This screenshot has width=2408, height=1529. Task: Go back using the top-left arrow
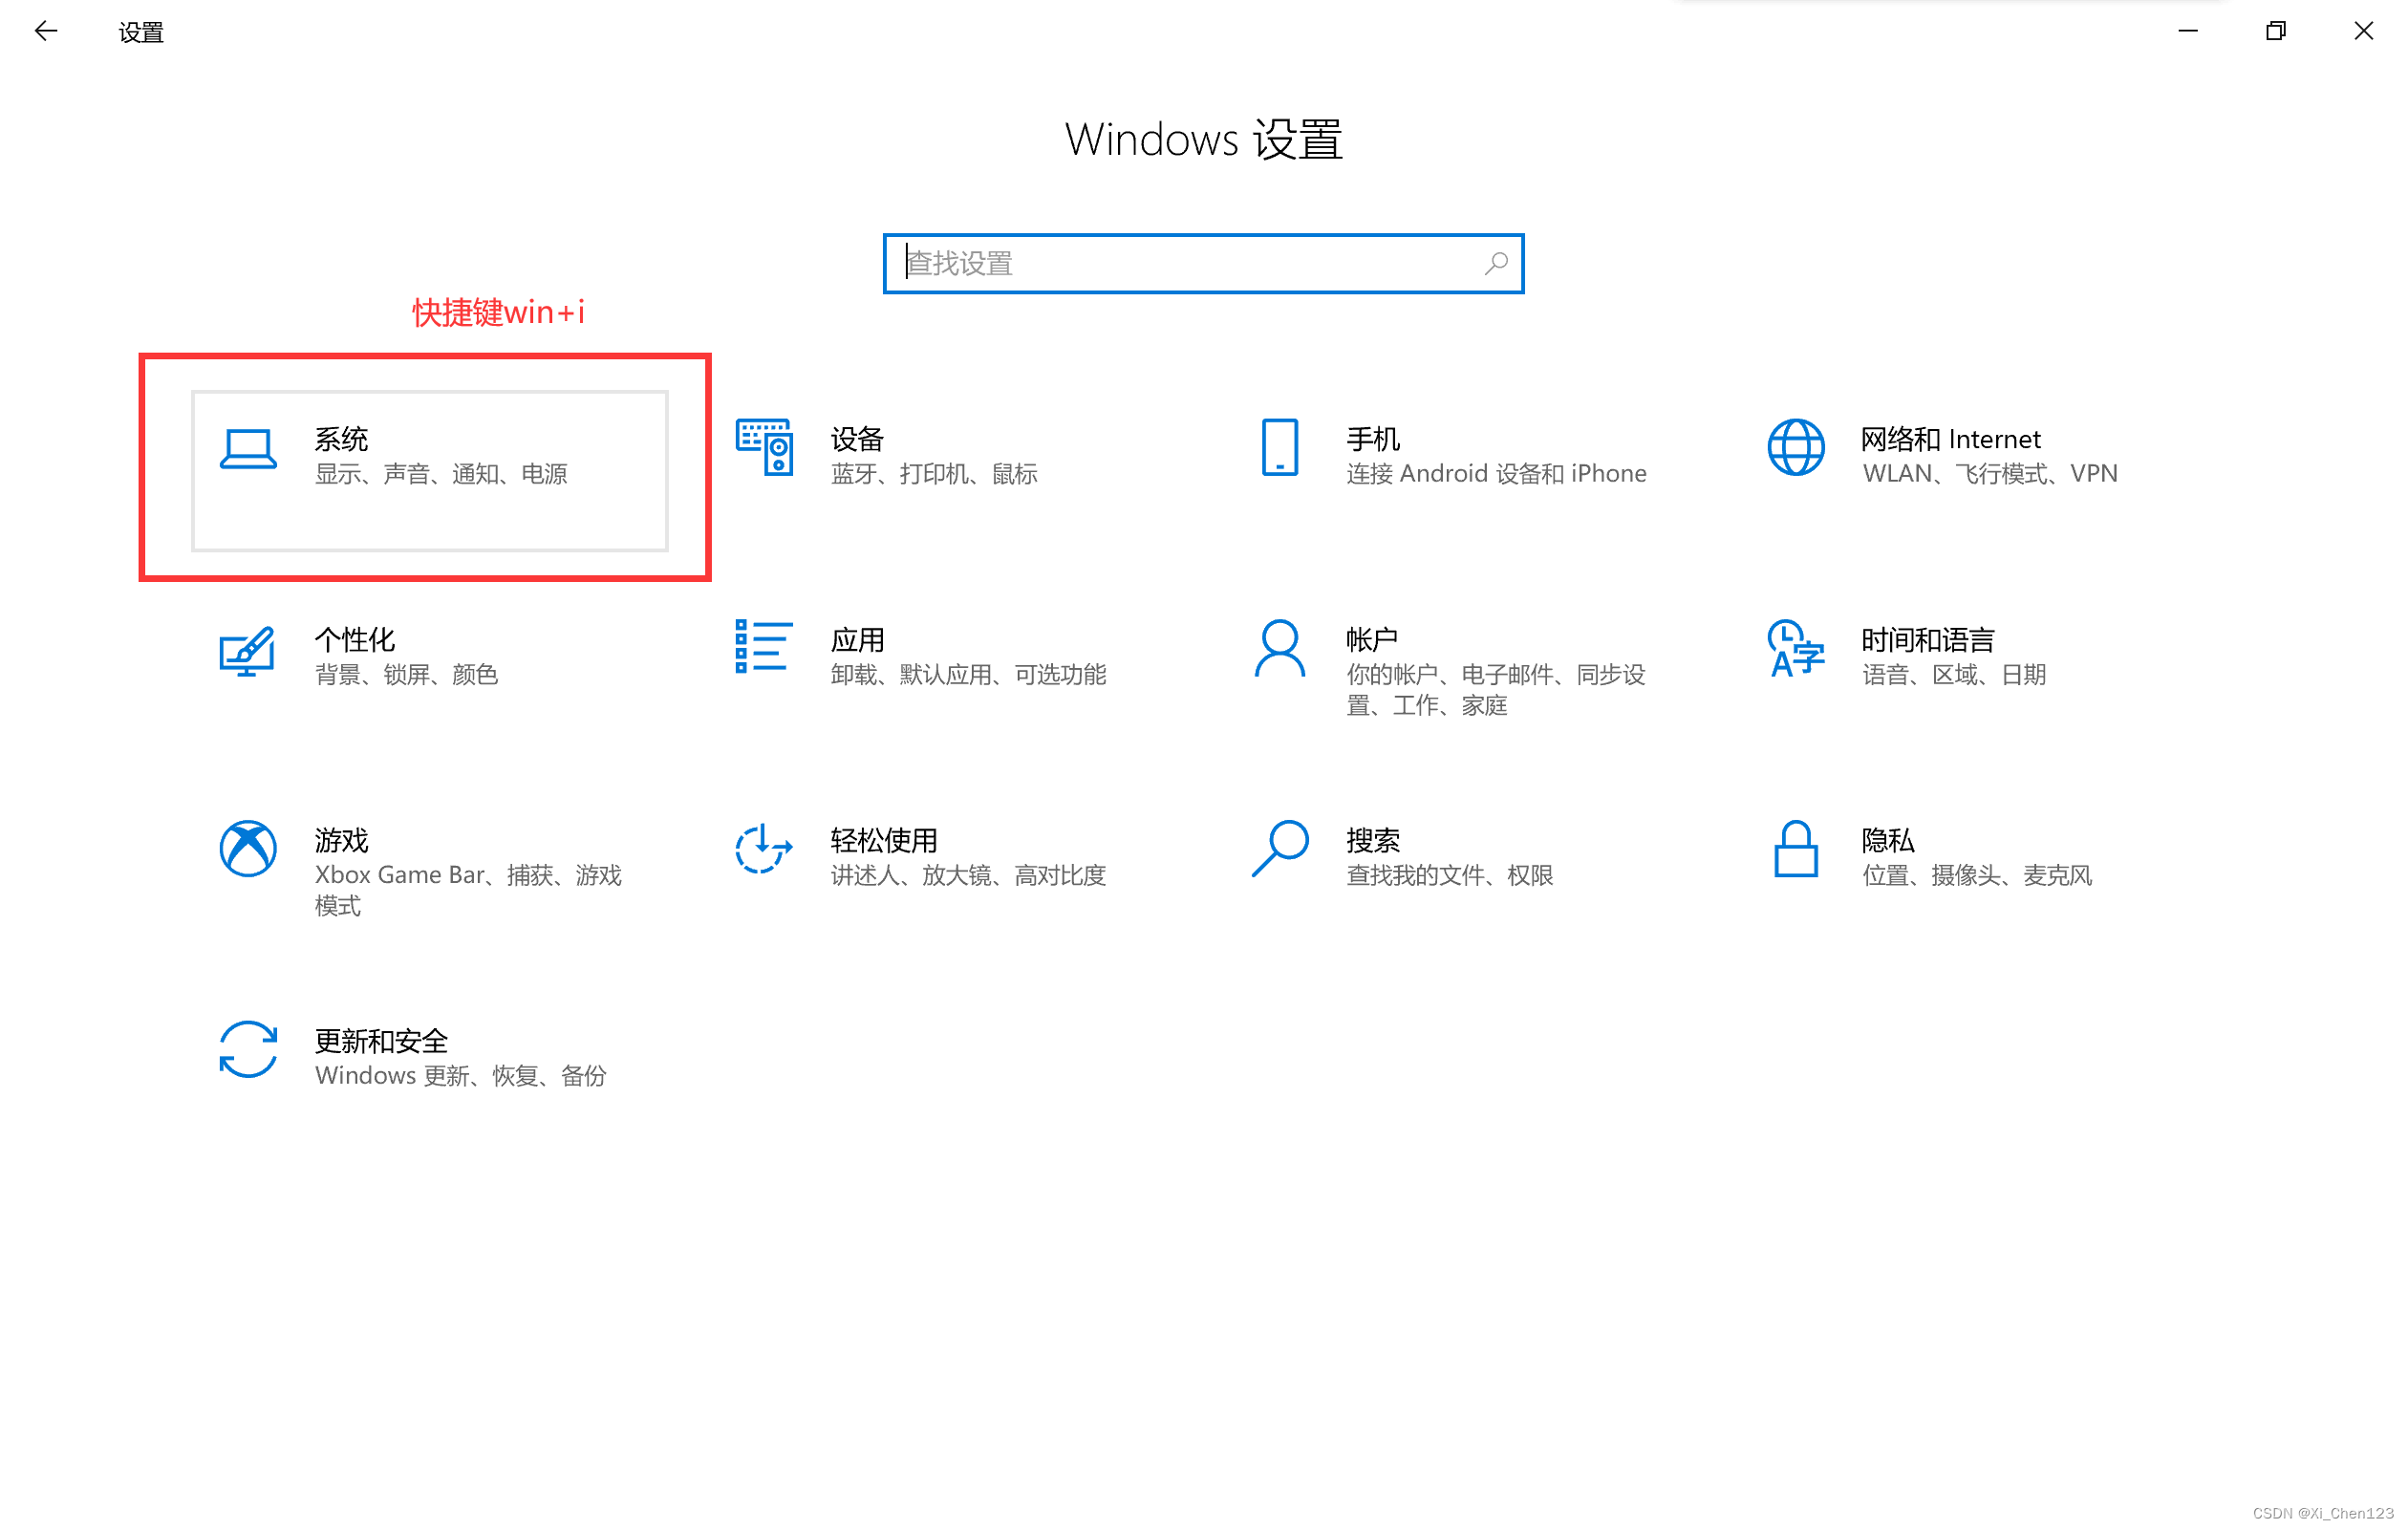pyautogui.click(x=46, y=32)
